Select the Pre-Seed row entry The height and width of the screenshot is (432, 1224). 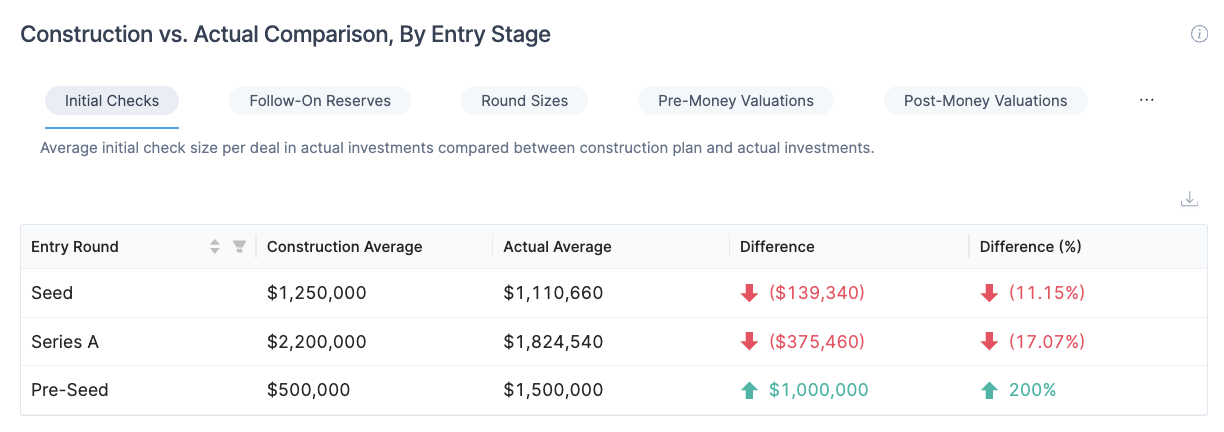[x=70, y=391]
